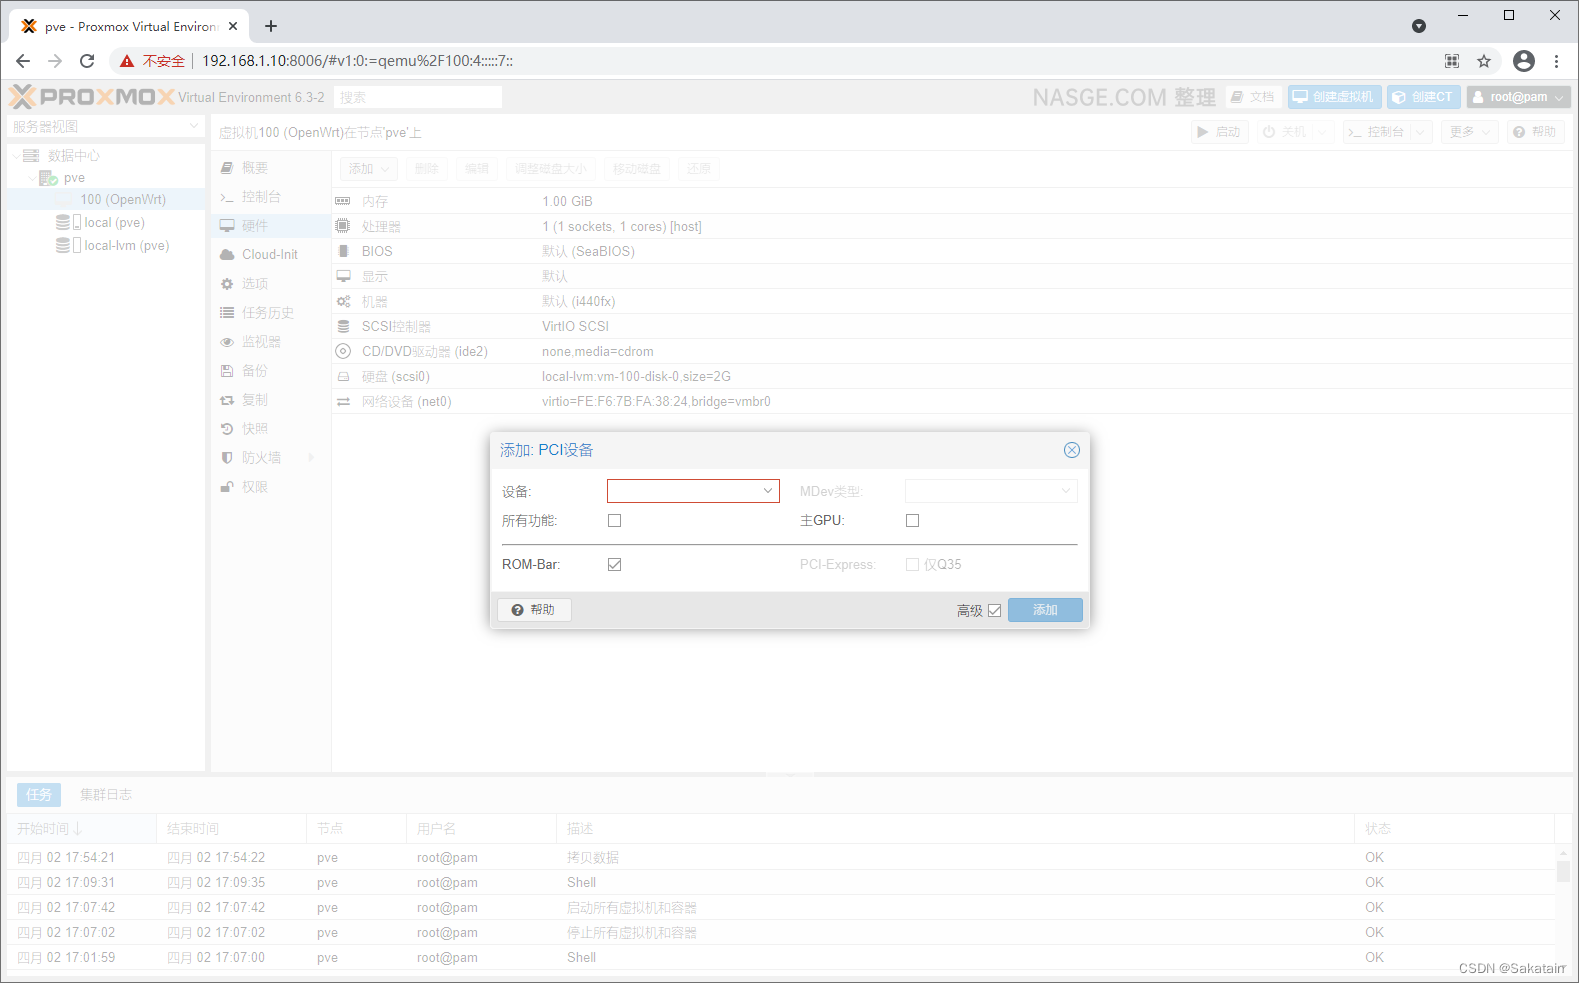This screenshot has height=983, width=1579.
Task: Click the Proxmox 搜索 search field
Action: click(x=418, y=97)
